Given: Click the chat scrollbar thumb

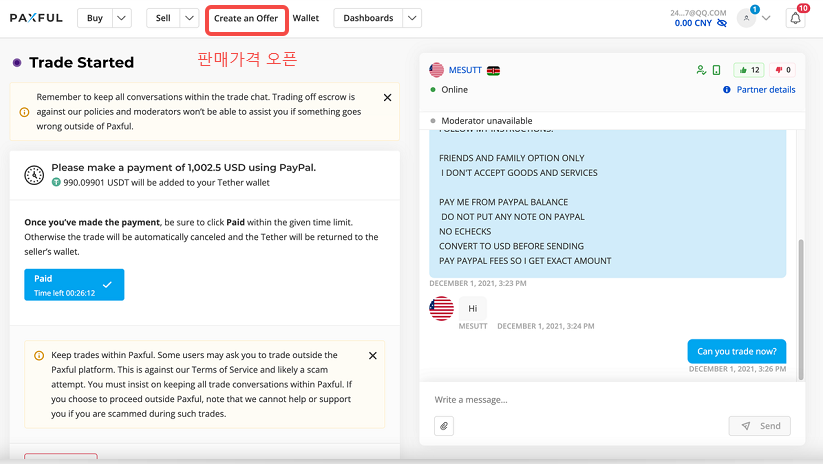Looking at the screenshot, I should [x=801, y=309].
